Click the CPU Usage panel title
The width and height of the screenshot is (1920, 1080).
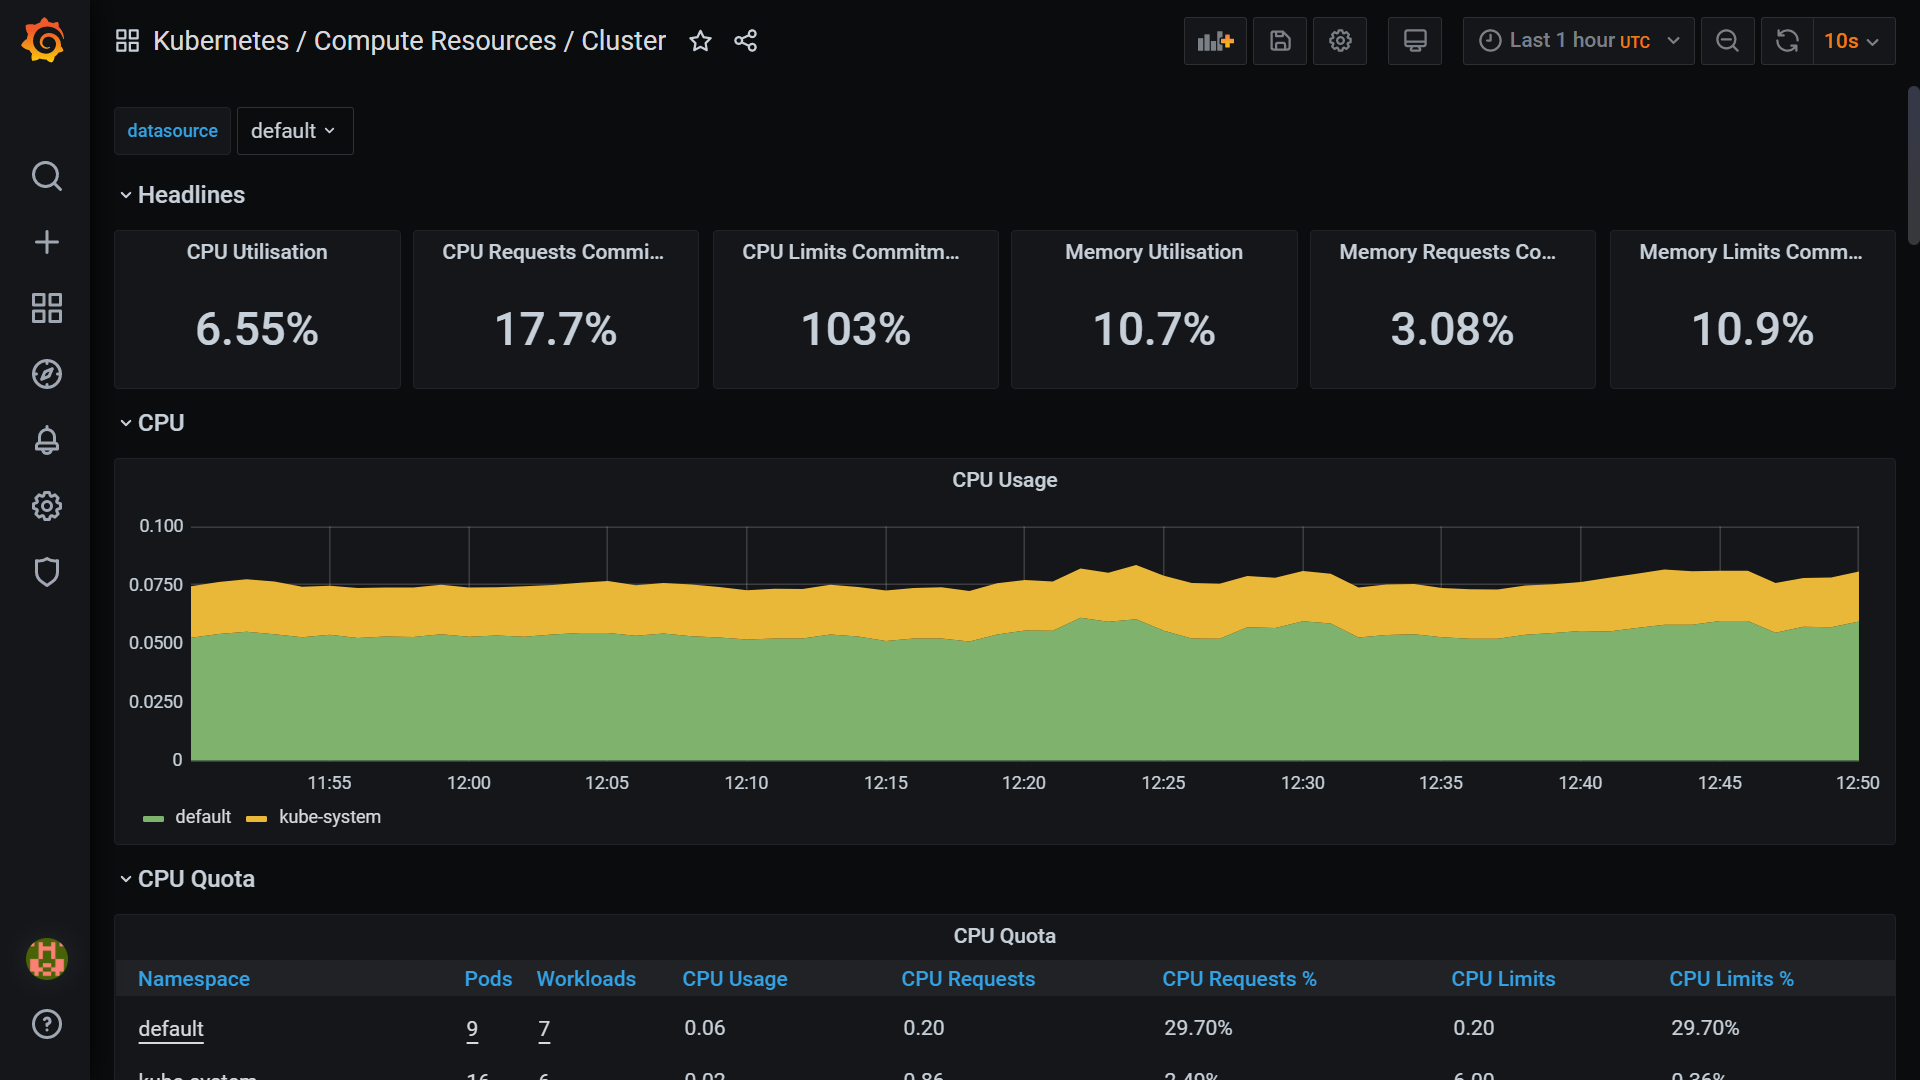point(1004,480)
